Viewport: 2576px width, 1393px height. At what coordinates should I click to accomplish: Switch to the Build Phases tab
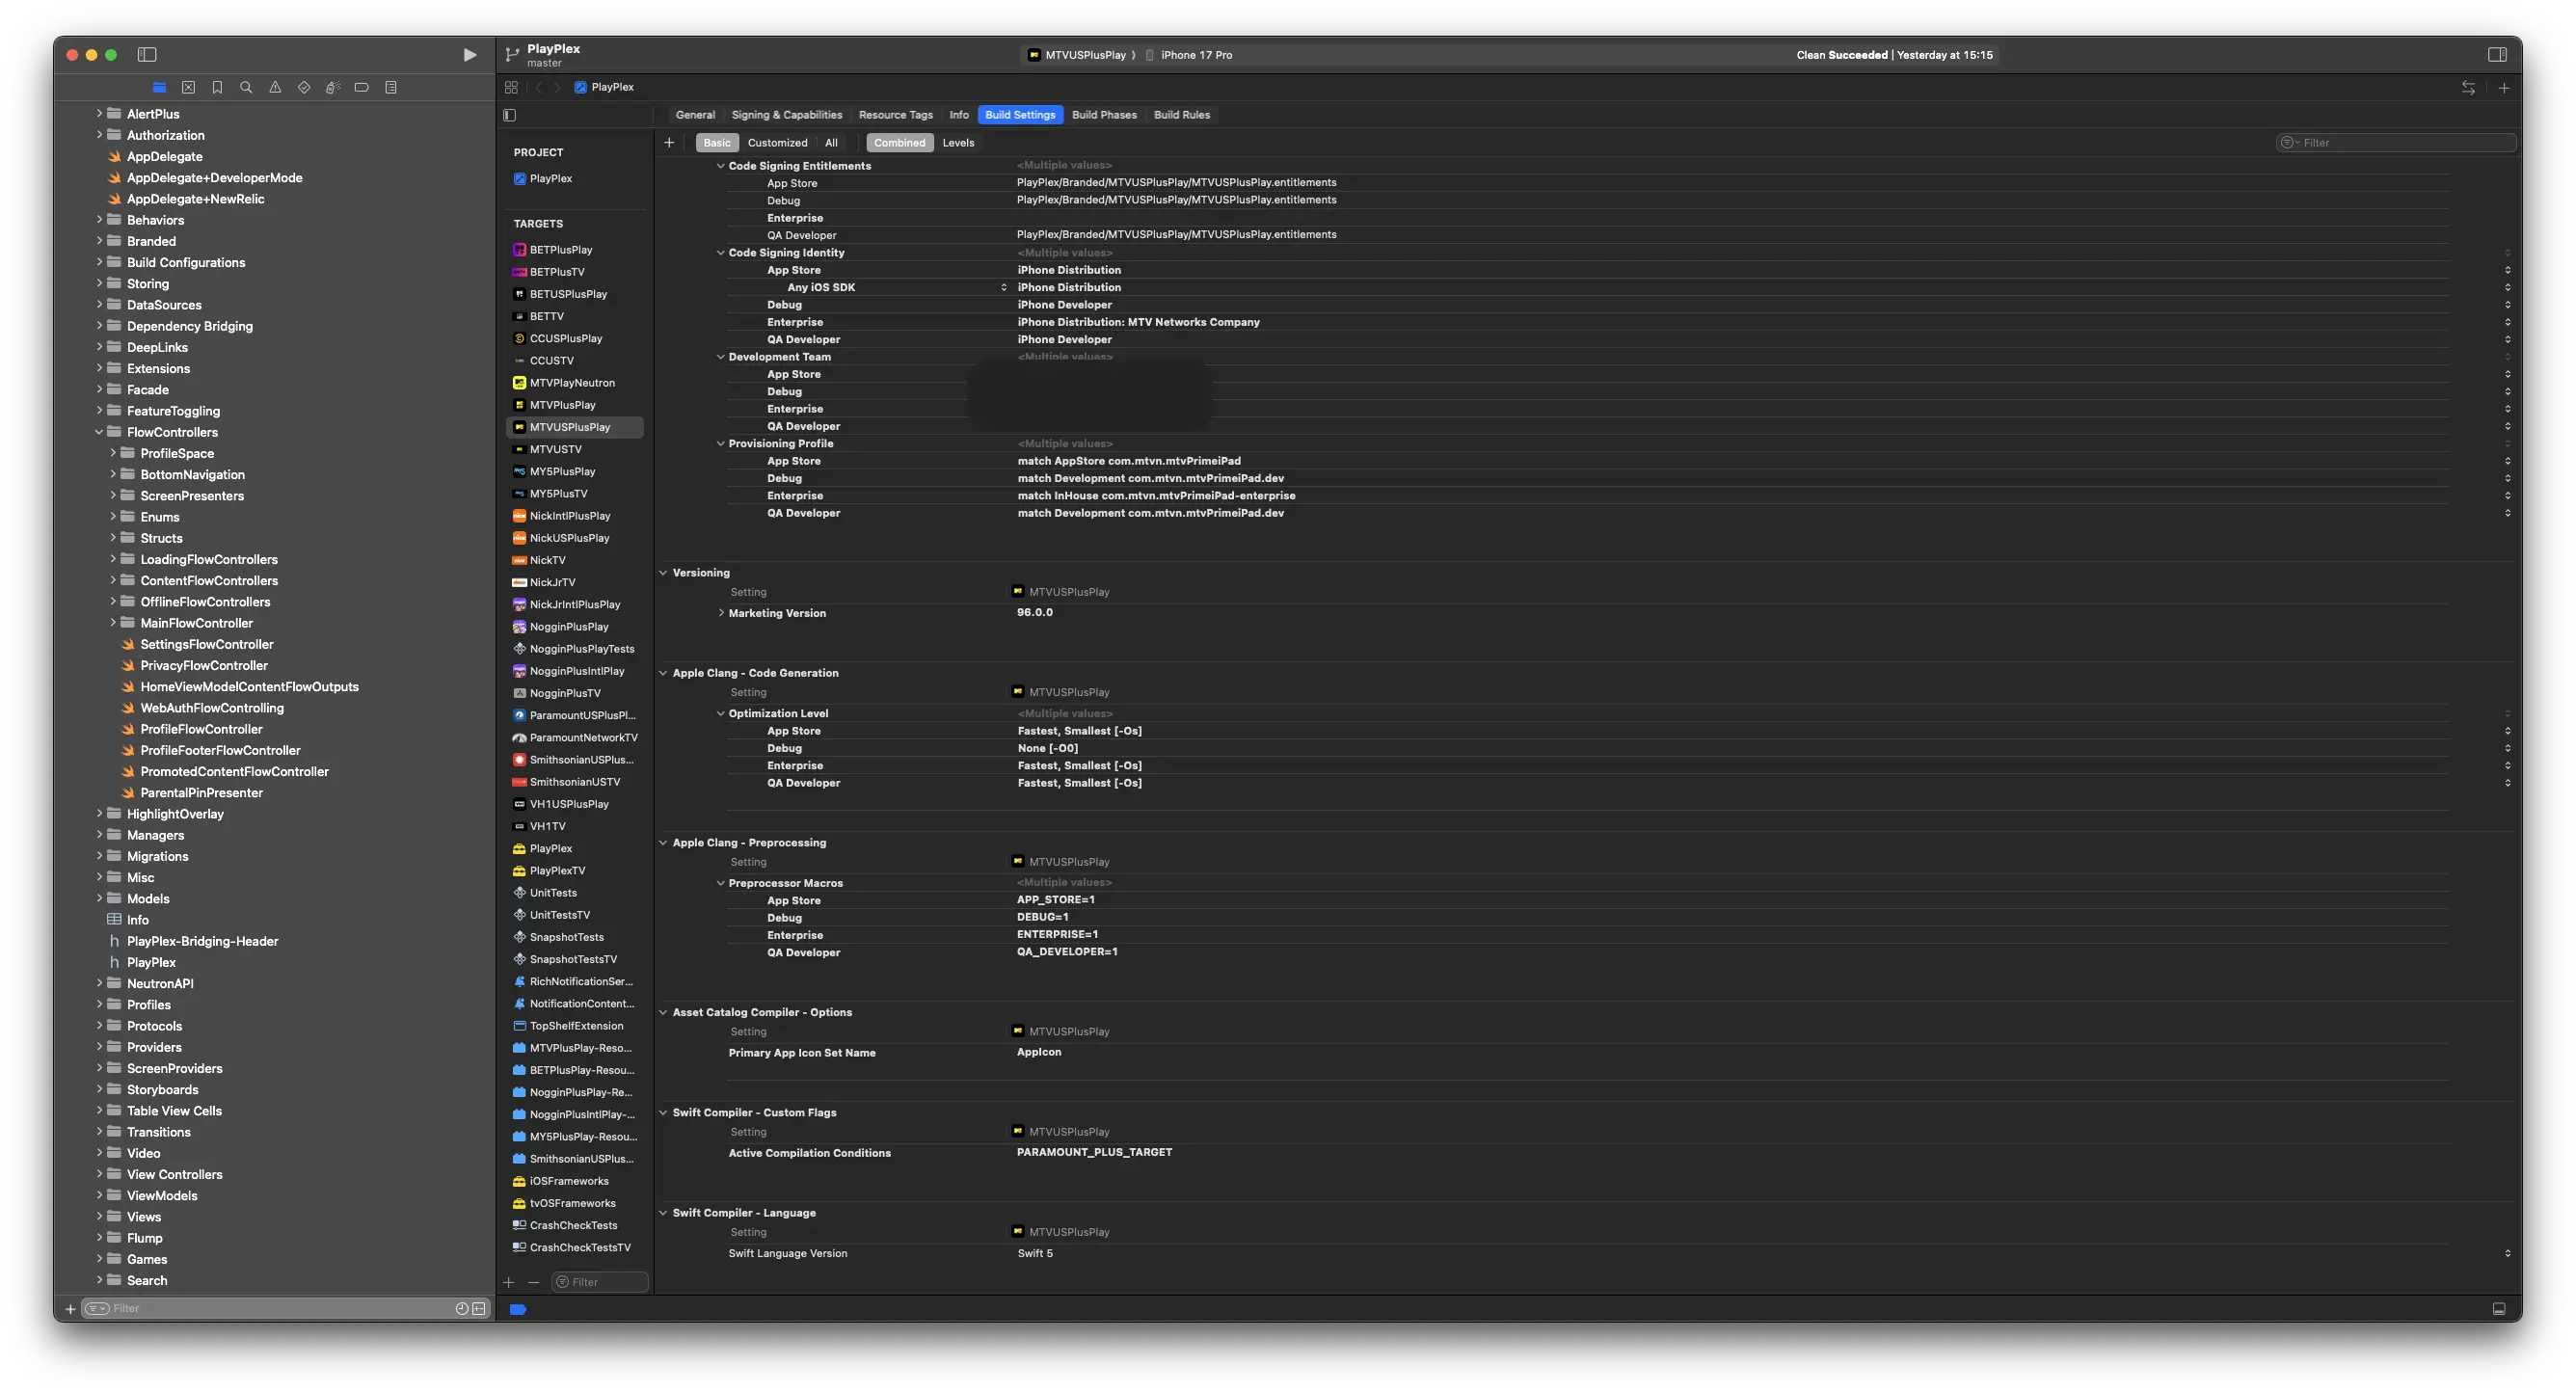[1104, 114]
